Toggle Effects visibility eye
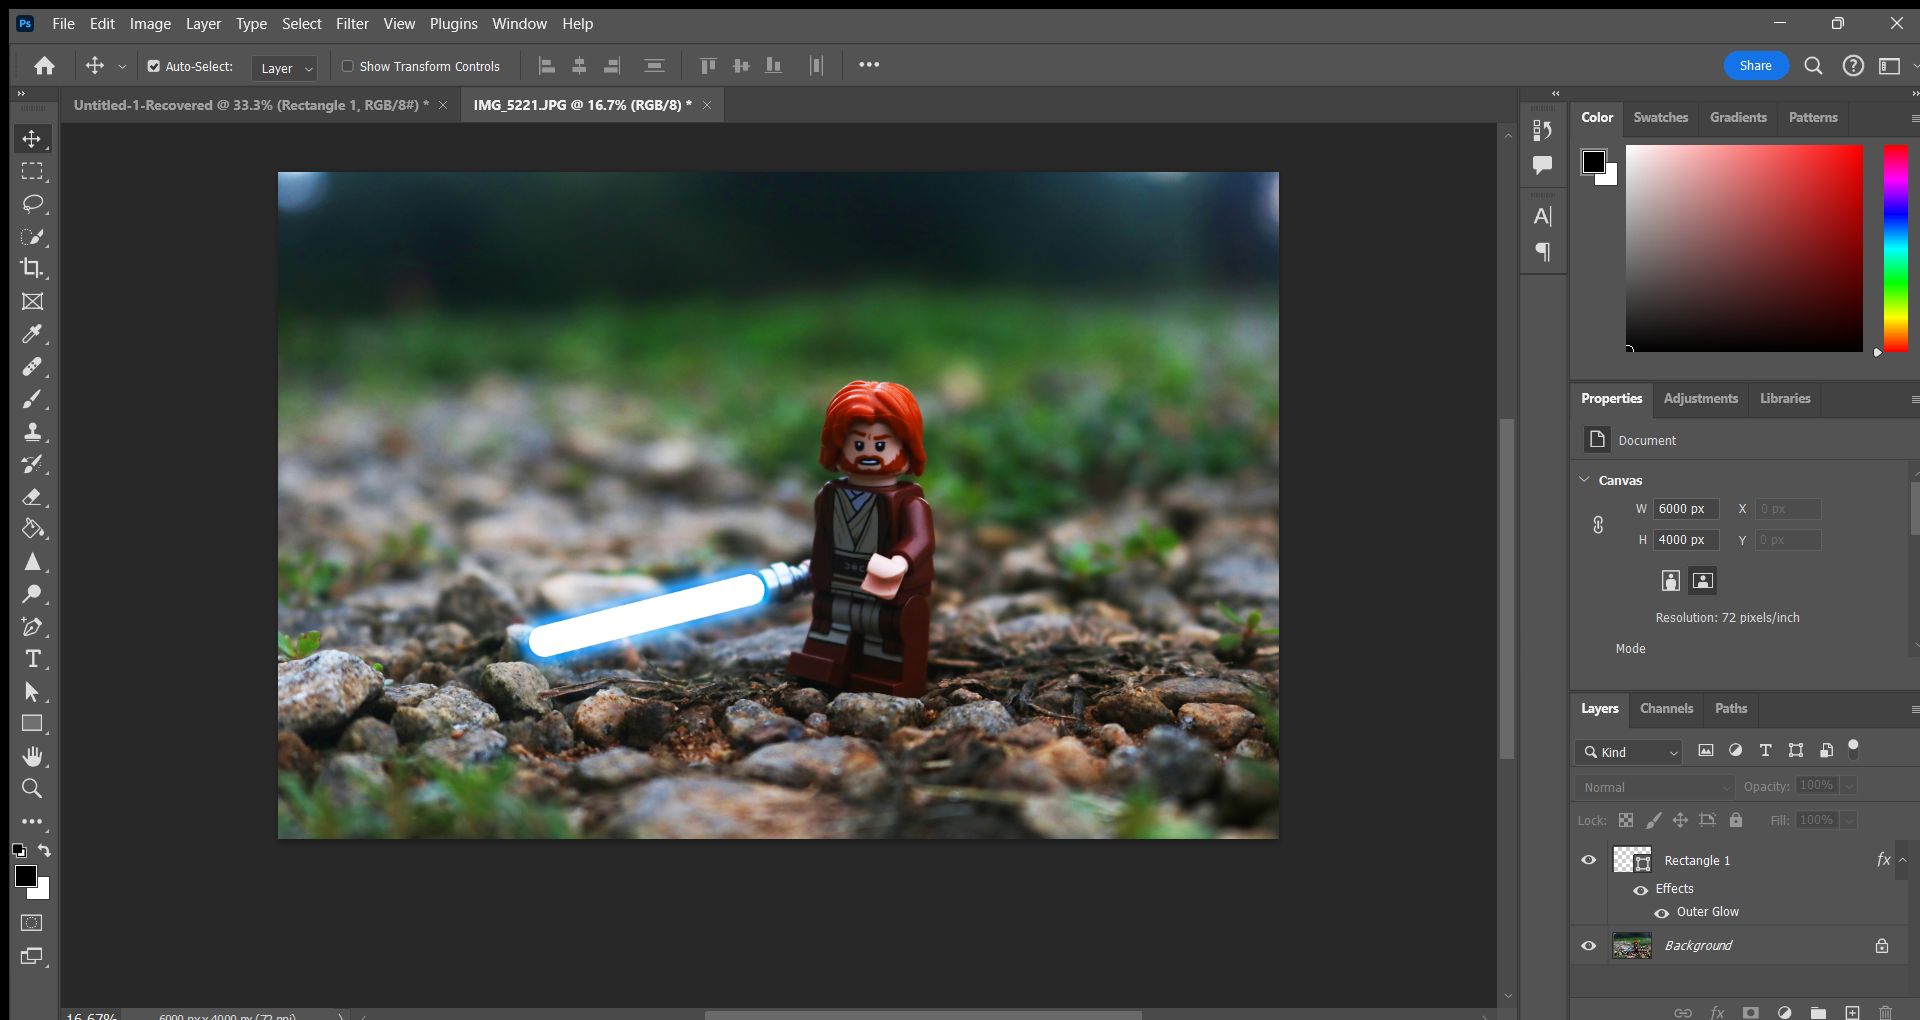The width and height of the screenshot is (1920, 1020). [x=1641, y=890]
